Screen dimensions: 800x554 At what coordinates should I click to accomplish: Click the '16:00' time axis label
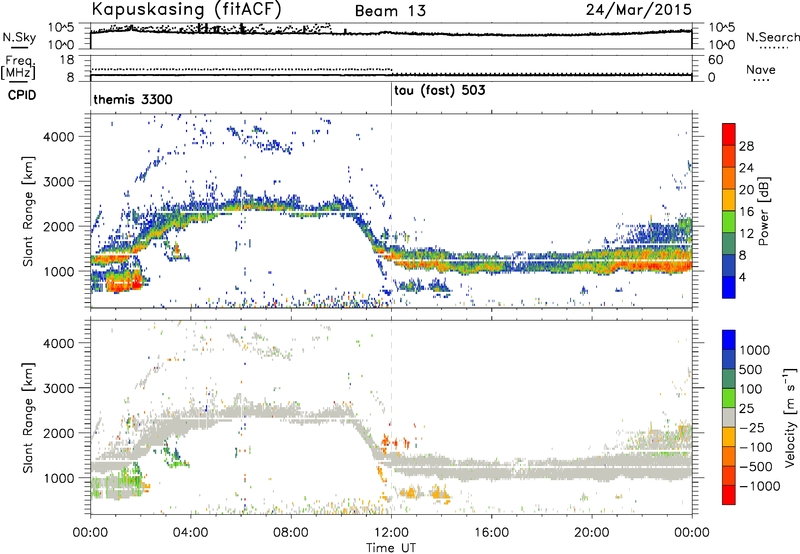(492, 533)
